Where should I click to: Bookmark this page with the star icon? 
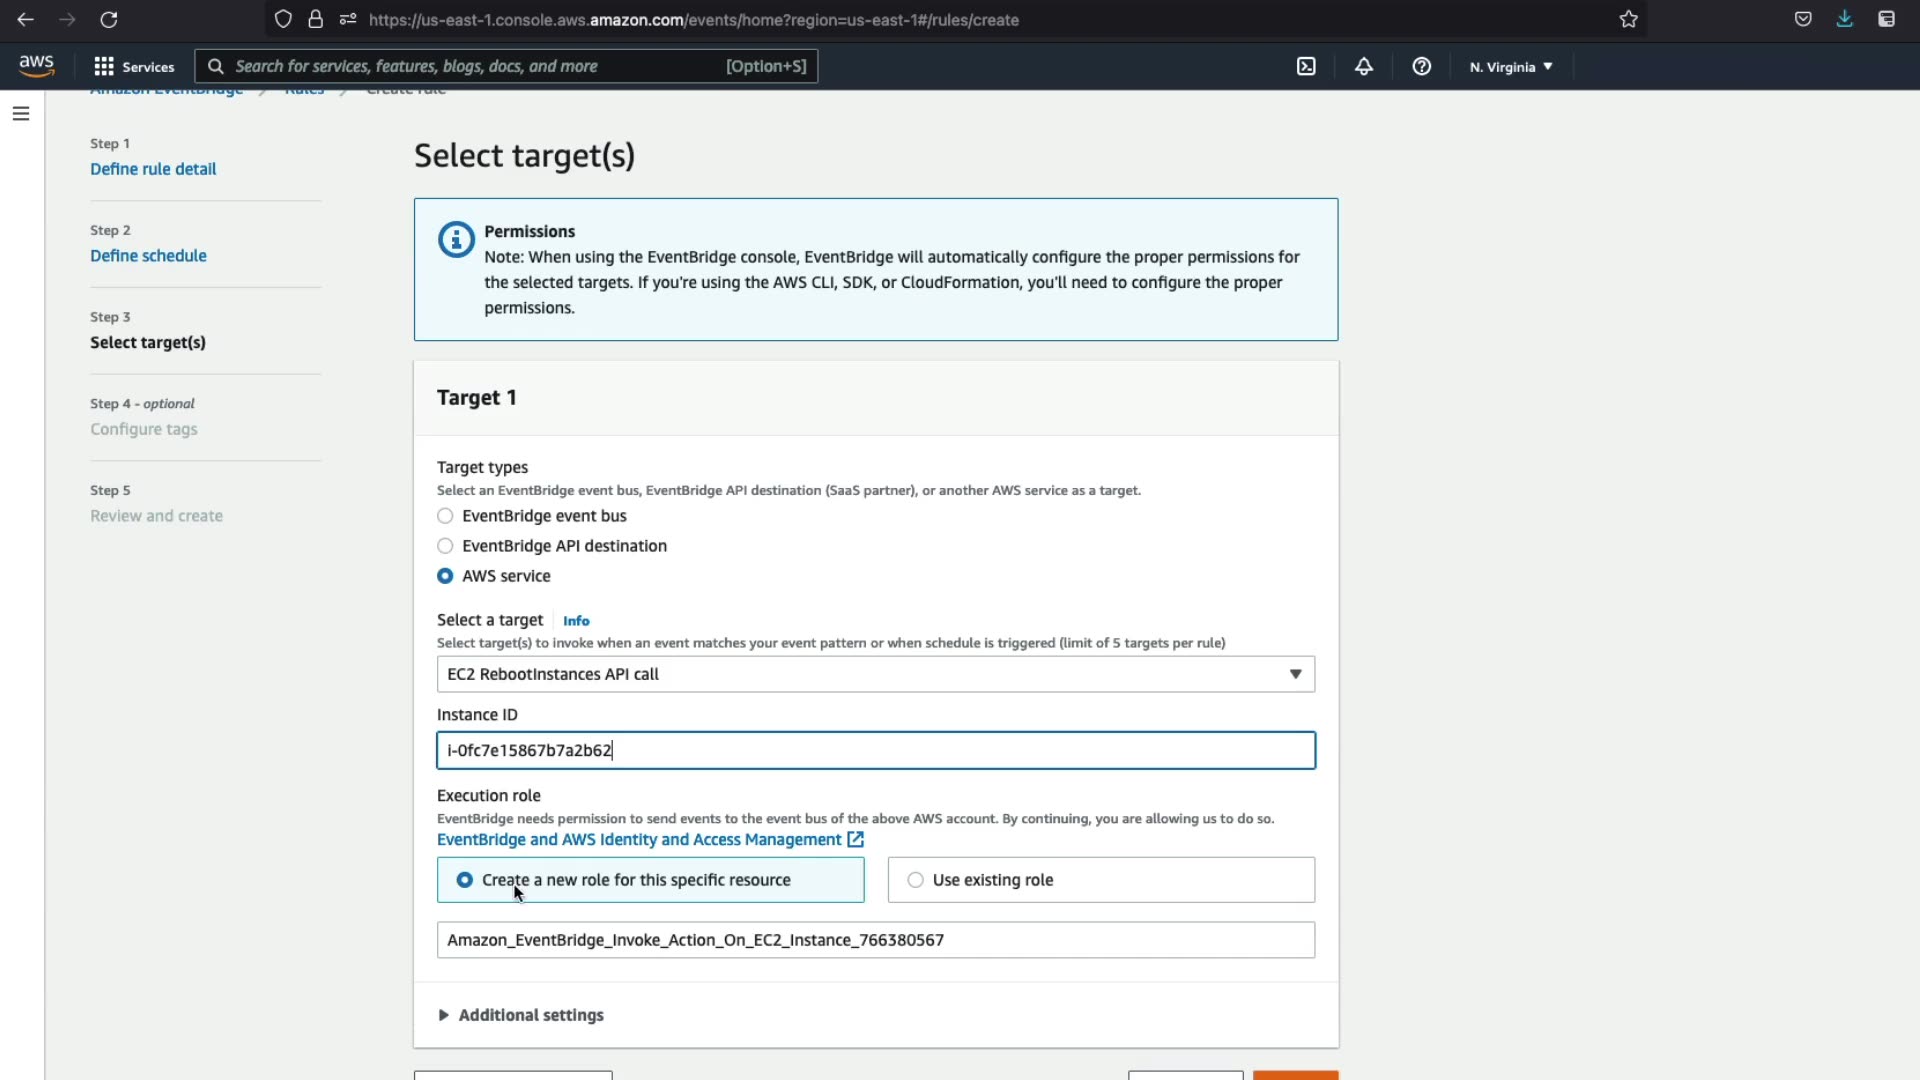[x=1629, y=20]
